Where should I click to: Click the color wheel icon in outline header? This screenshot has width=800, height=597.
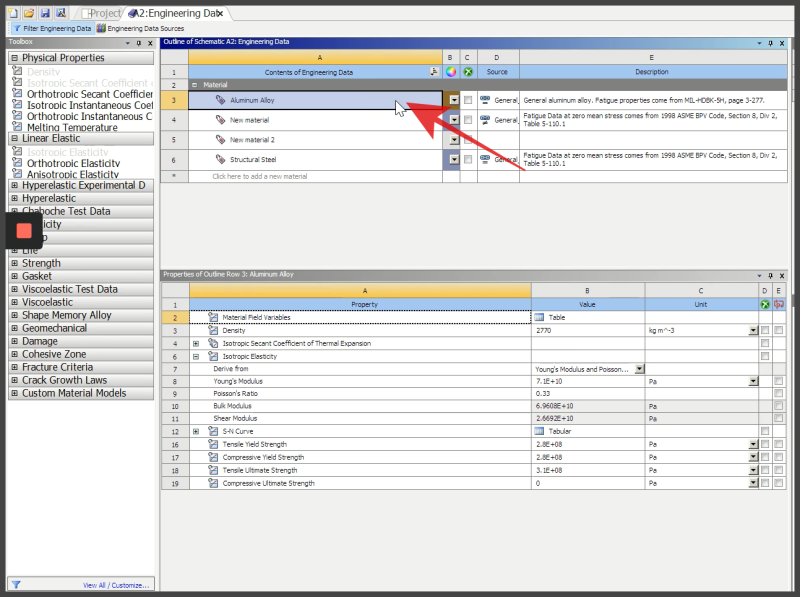pyautogui.click(x=451, y=72)
